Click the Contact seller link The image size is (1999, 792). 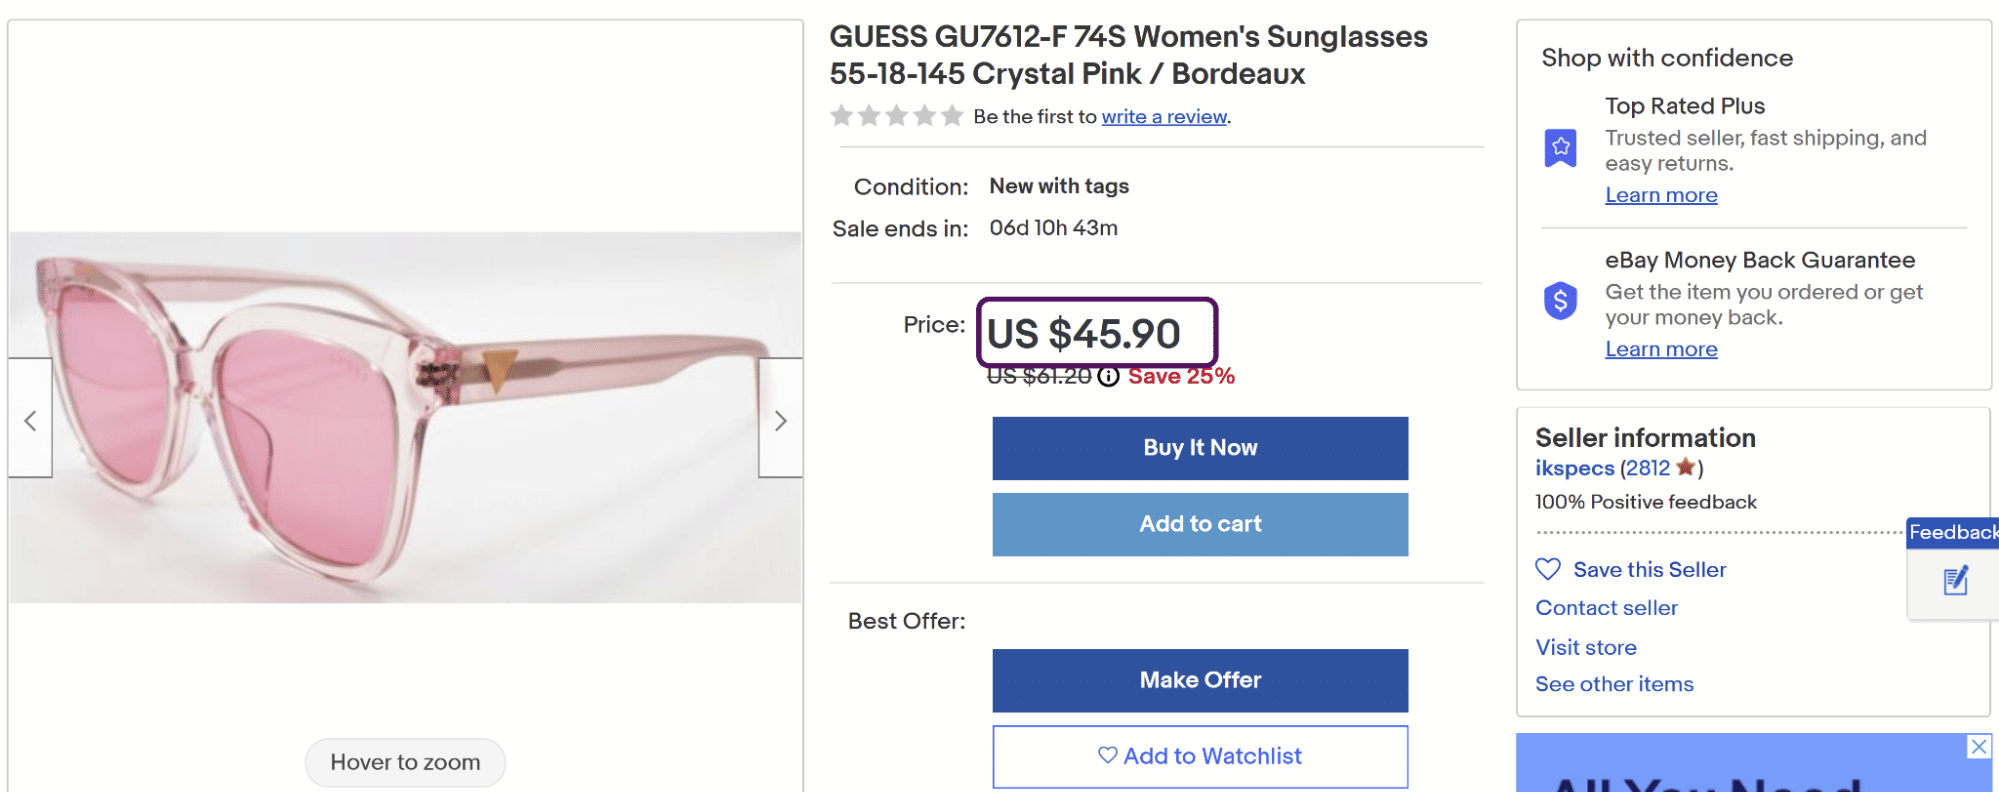tap(1606, 608)
